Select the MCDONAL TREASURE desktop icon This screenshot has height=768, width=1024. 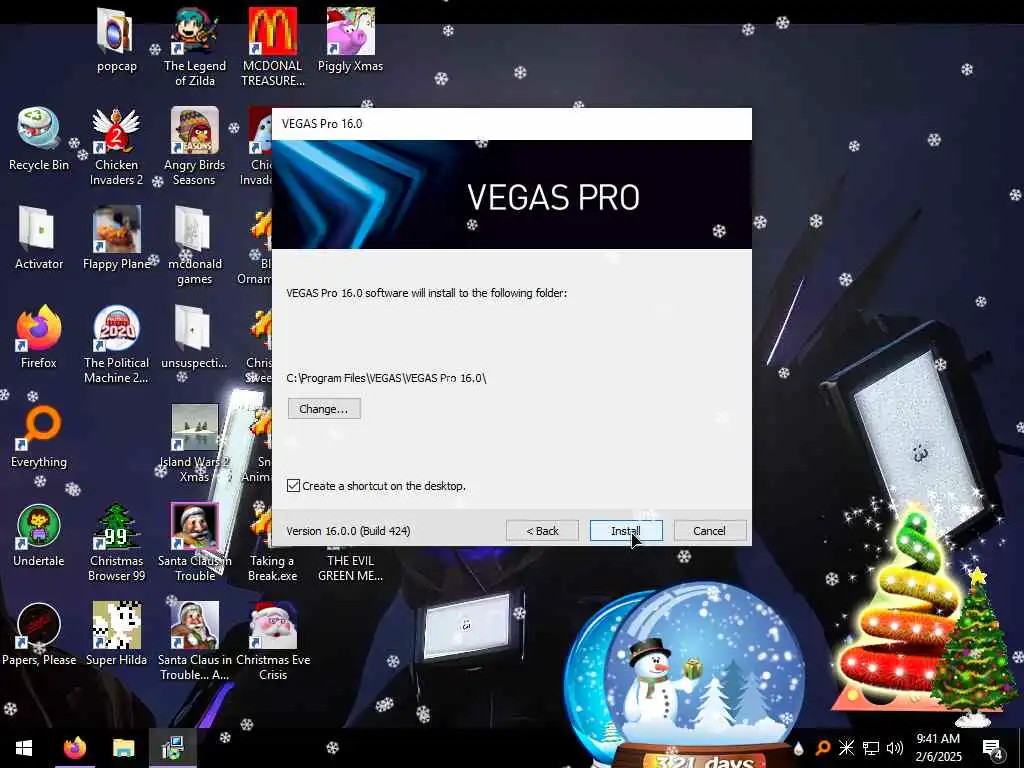[272, 47]
